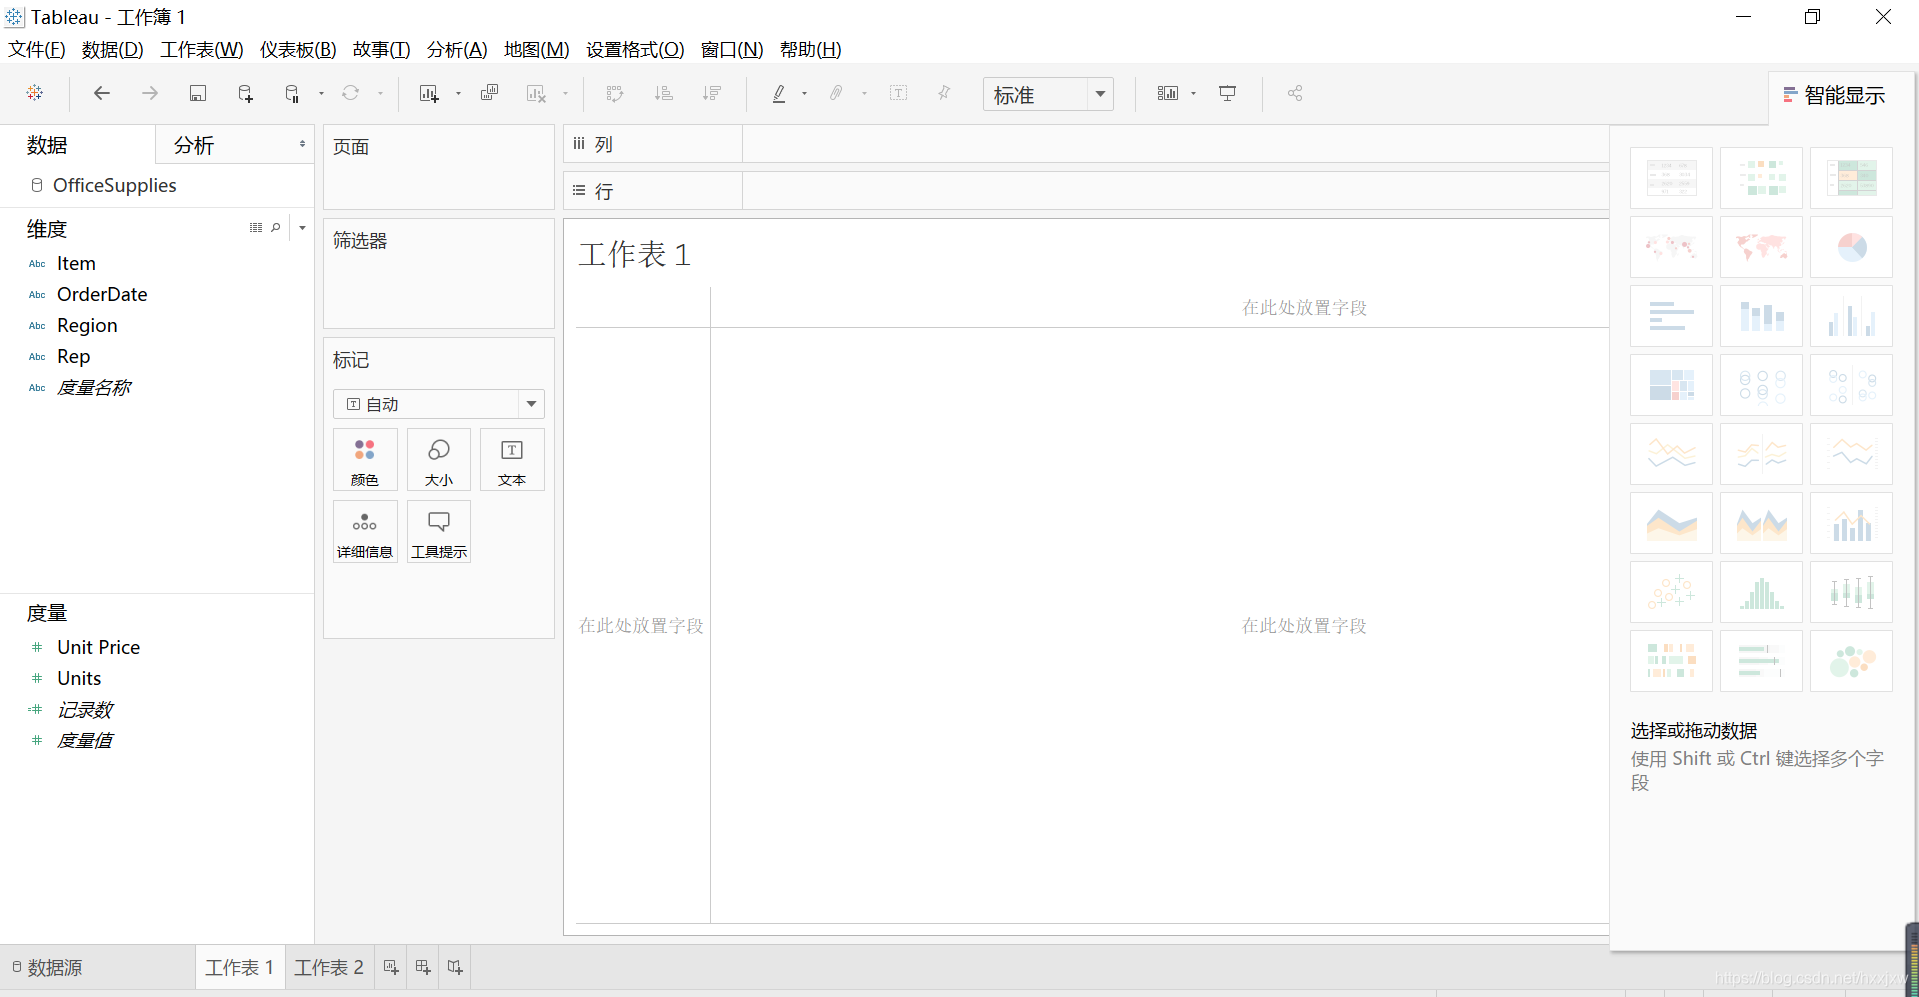Click the highlight pen icon
This screenshot has height=997, width=1919.
click(779, 93)
